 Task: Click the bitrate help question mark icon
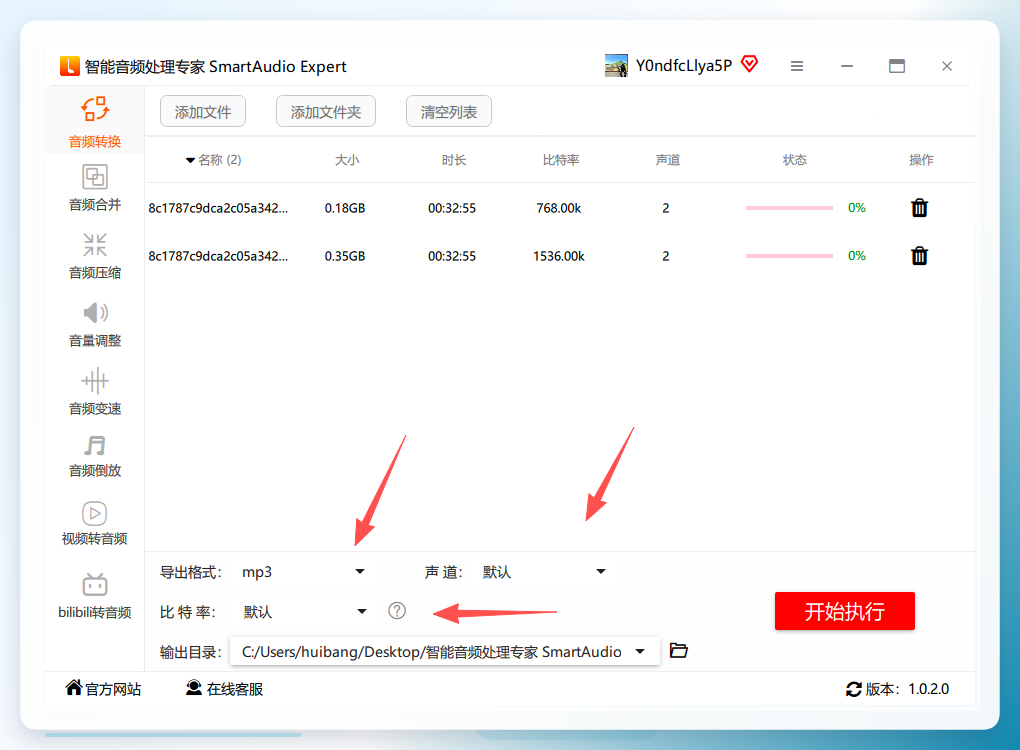click(397, 611)
